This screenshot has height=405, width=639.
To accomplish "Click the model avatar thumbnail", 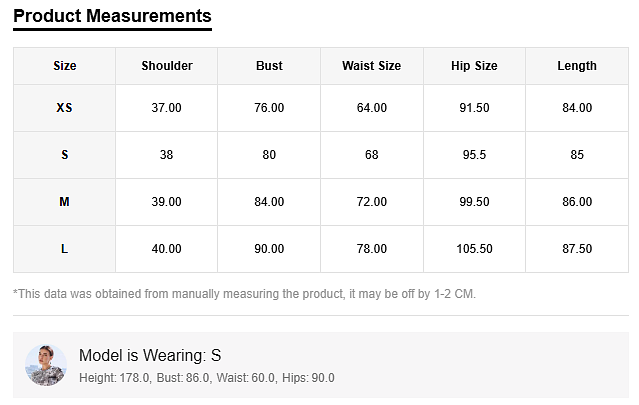I will (x=46, y=366).
